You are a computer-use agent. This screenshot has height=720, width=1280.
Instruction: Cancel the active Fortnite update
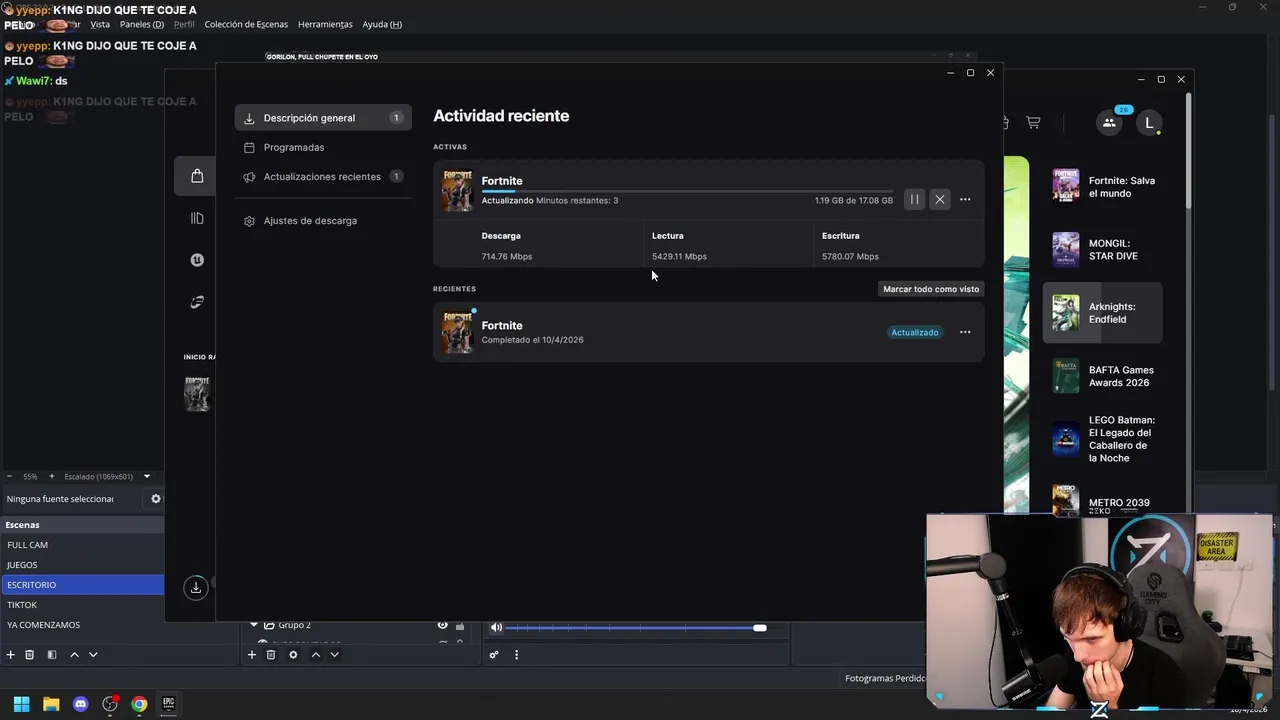[x=940, y=199]
